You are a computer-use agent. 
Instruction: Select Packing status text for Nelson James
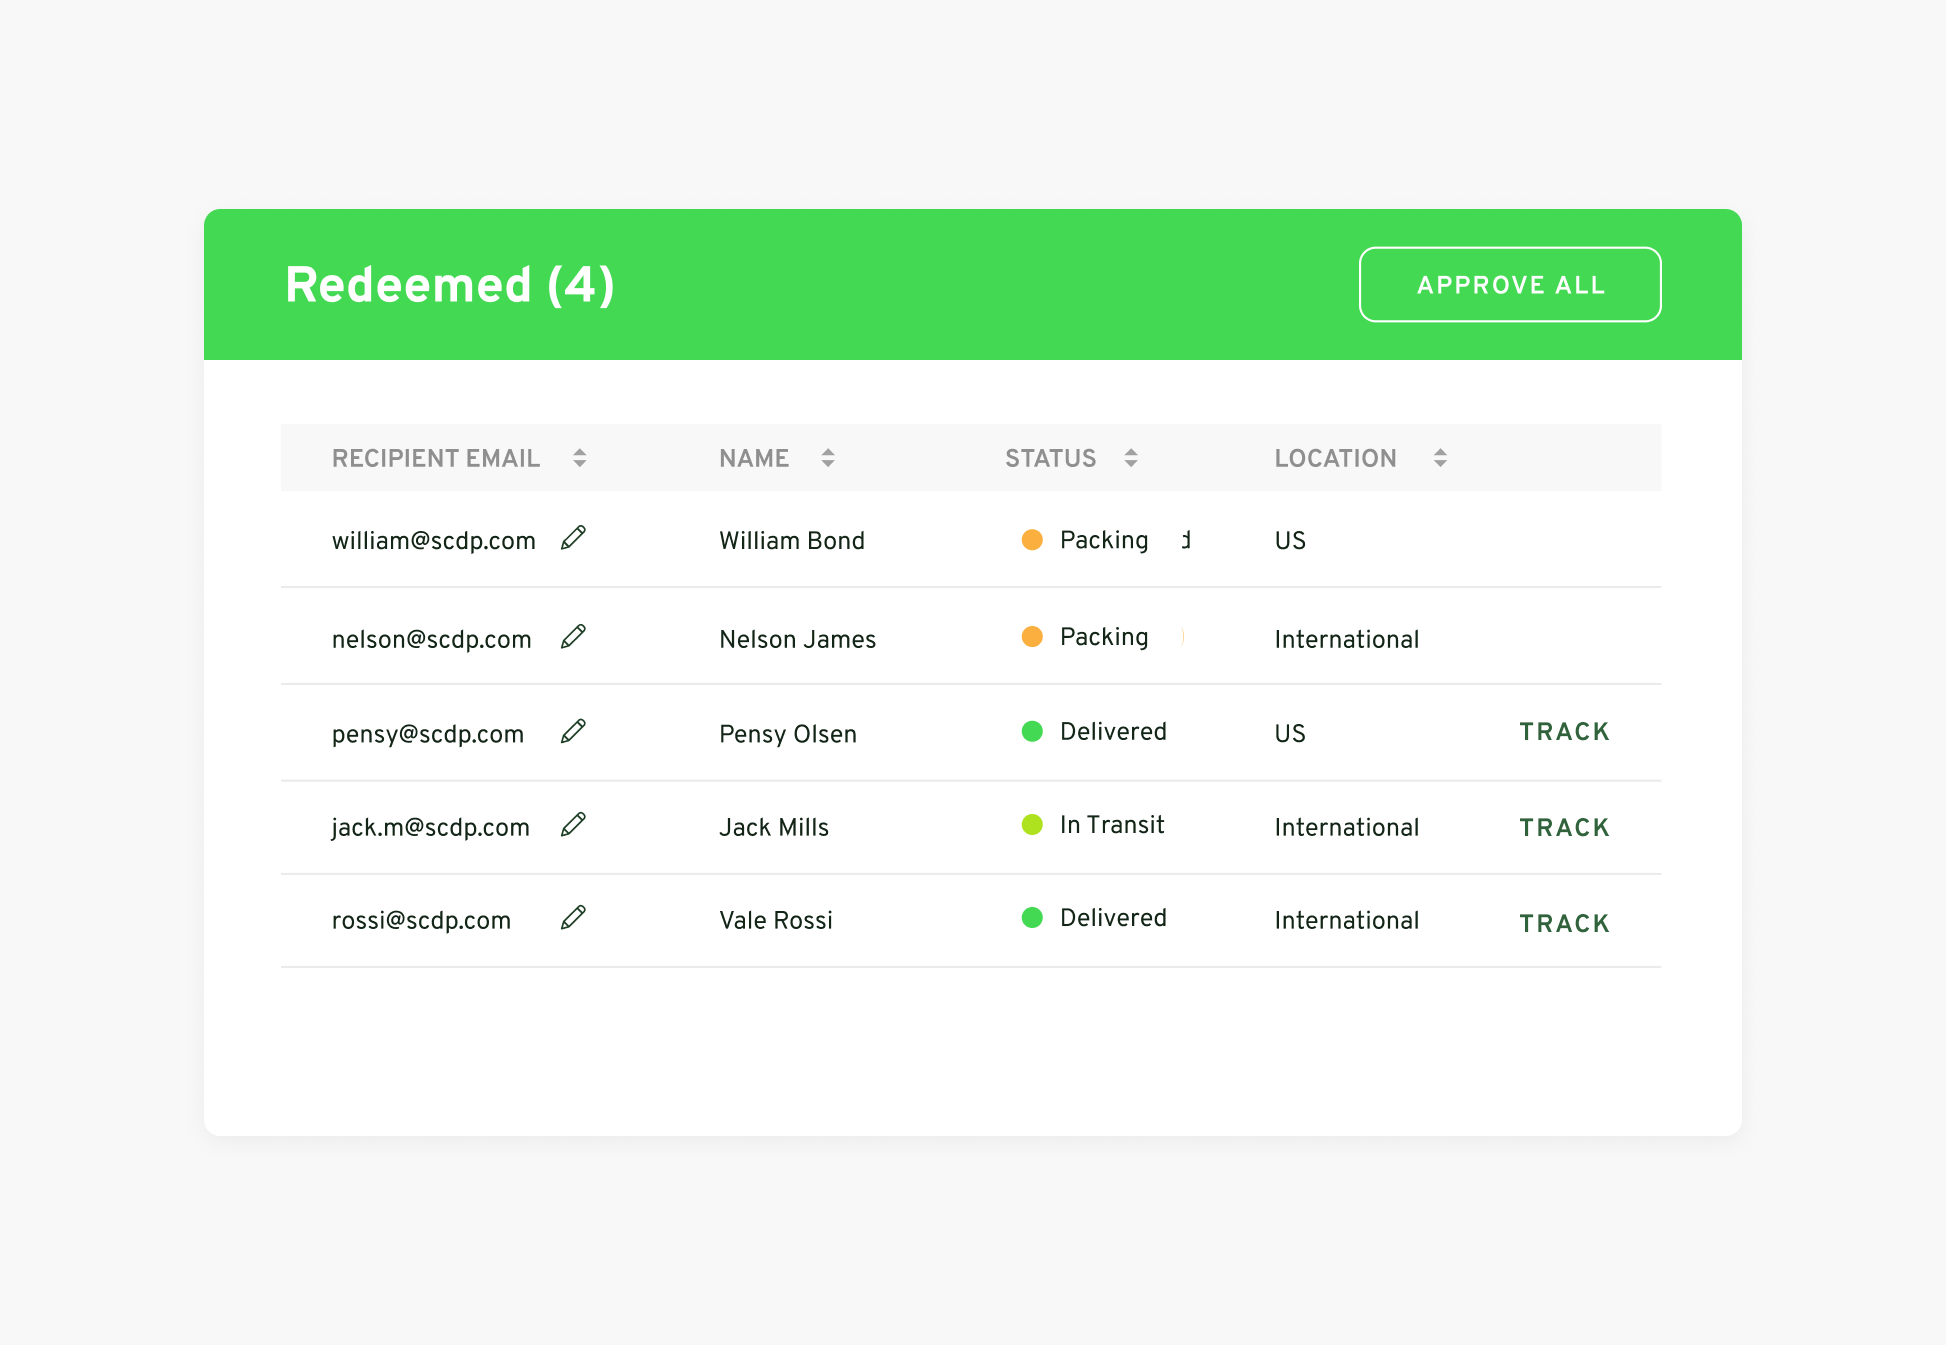coord(1103,637)
